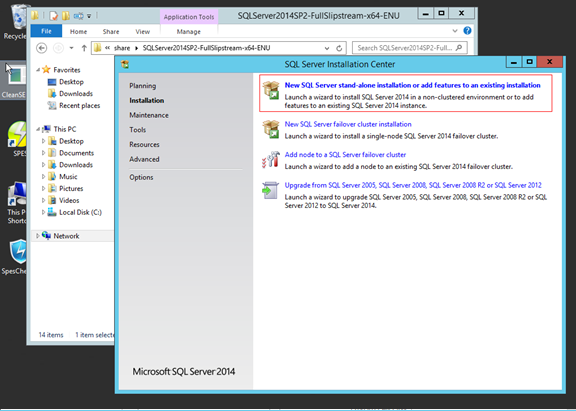Screen dimensions: 576x411
Task: Open the Manage tab under Application Tools
Action: click(188, 32)
